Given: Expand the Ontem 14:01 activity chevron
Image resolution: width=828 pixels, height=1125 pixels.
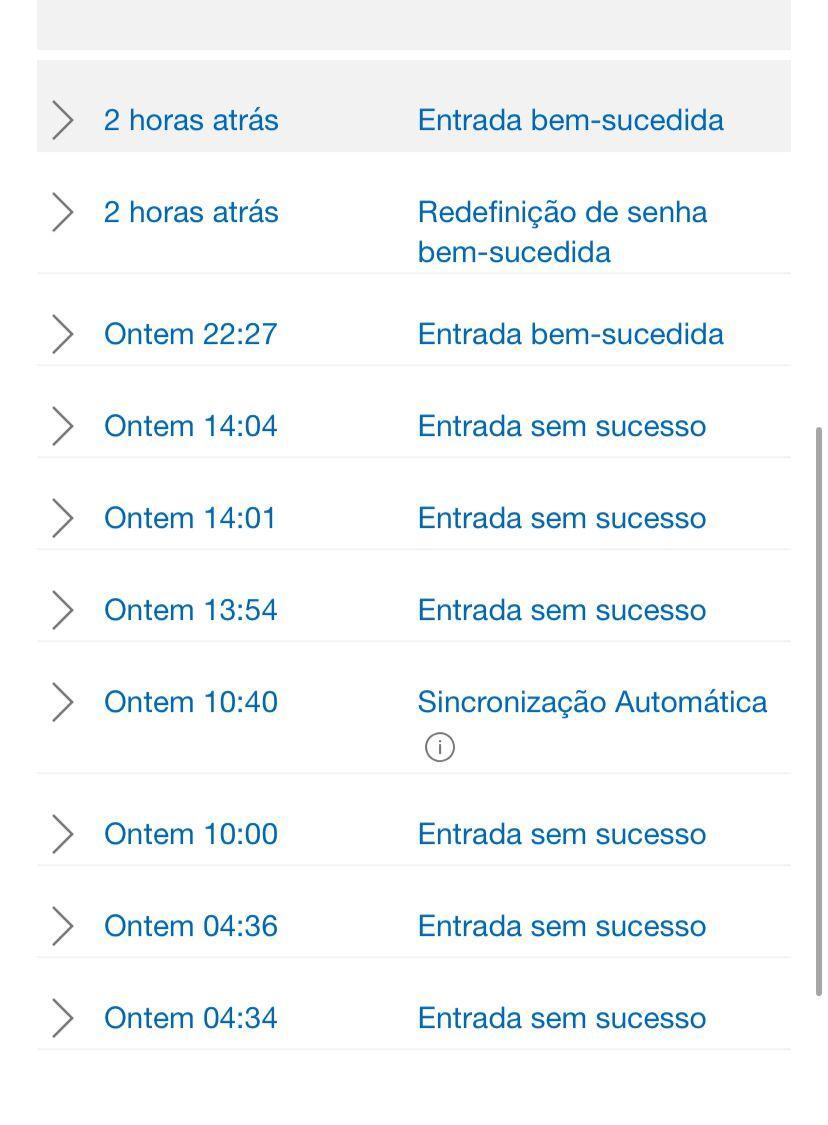Looking at the screenshot, I should 62,518.
